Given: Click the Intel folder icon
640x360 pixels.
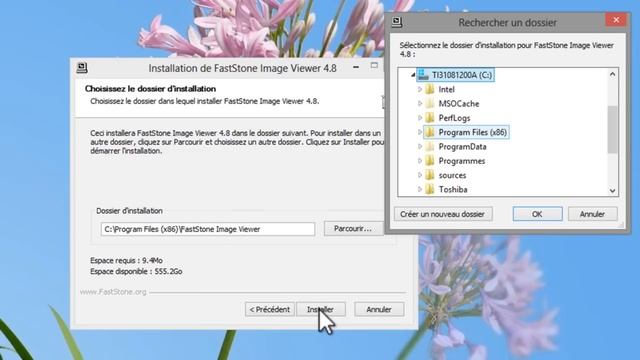Looking at the screenshot, I should coord(429,89).
